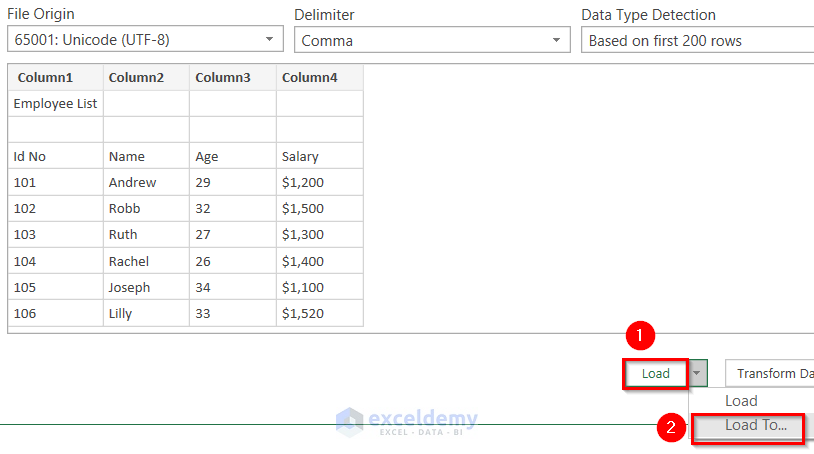Open the Delimiter dropdown

click(432, 40)
